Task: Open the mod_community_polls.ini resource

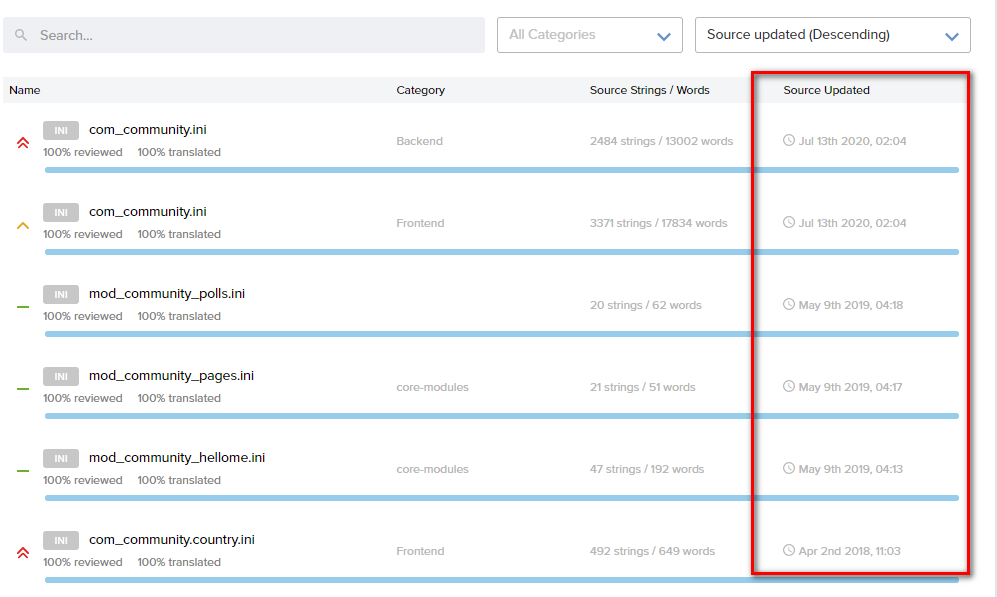Action: (167, 294)
